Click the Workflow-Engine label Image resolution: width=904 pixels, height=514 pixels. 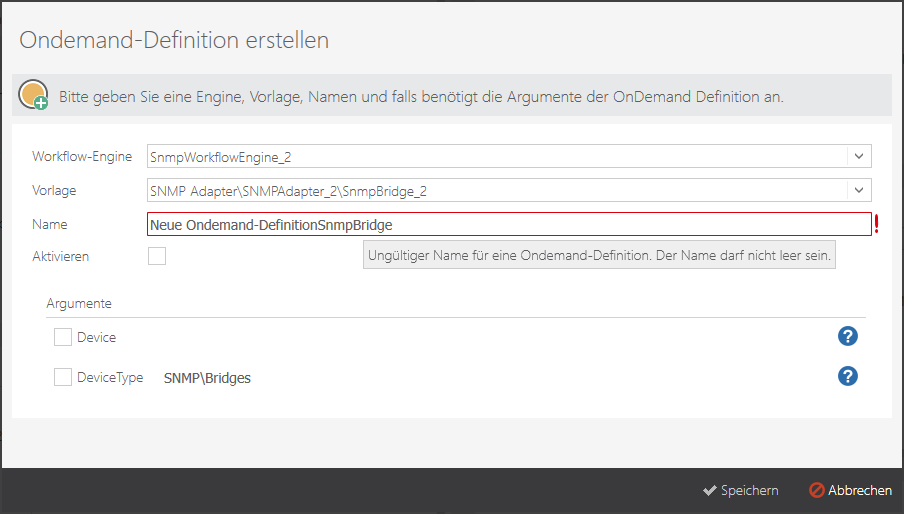pos(82,156)
